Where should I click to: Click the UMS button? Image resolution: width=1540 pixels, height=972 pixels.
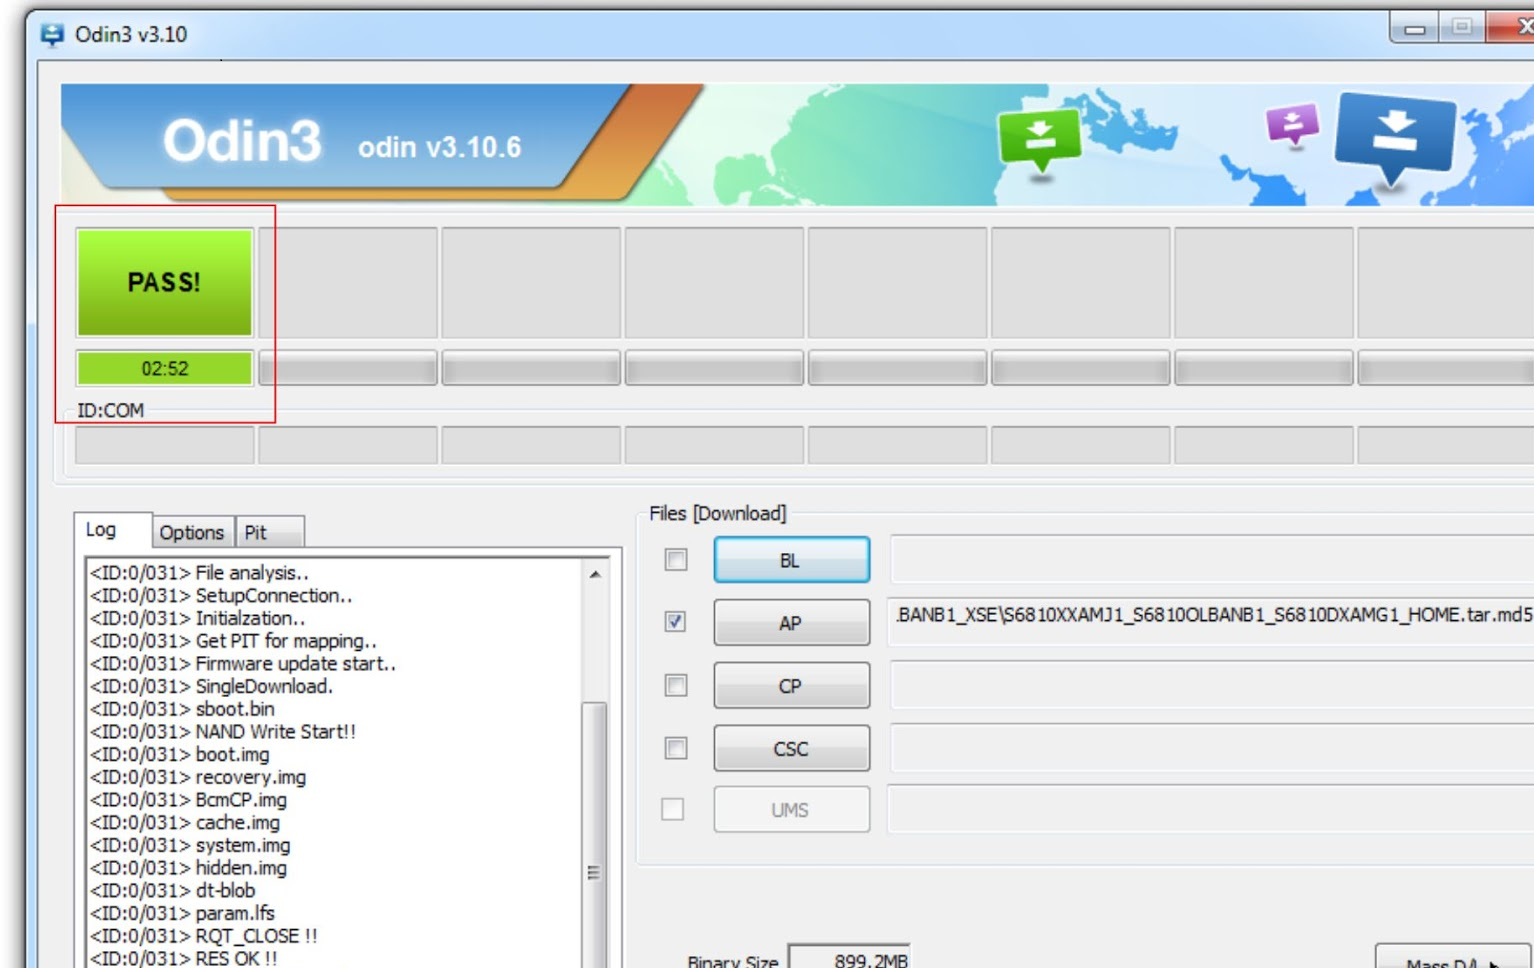point(791,810)
